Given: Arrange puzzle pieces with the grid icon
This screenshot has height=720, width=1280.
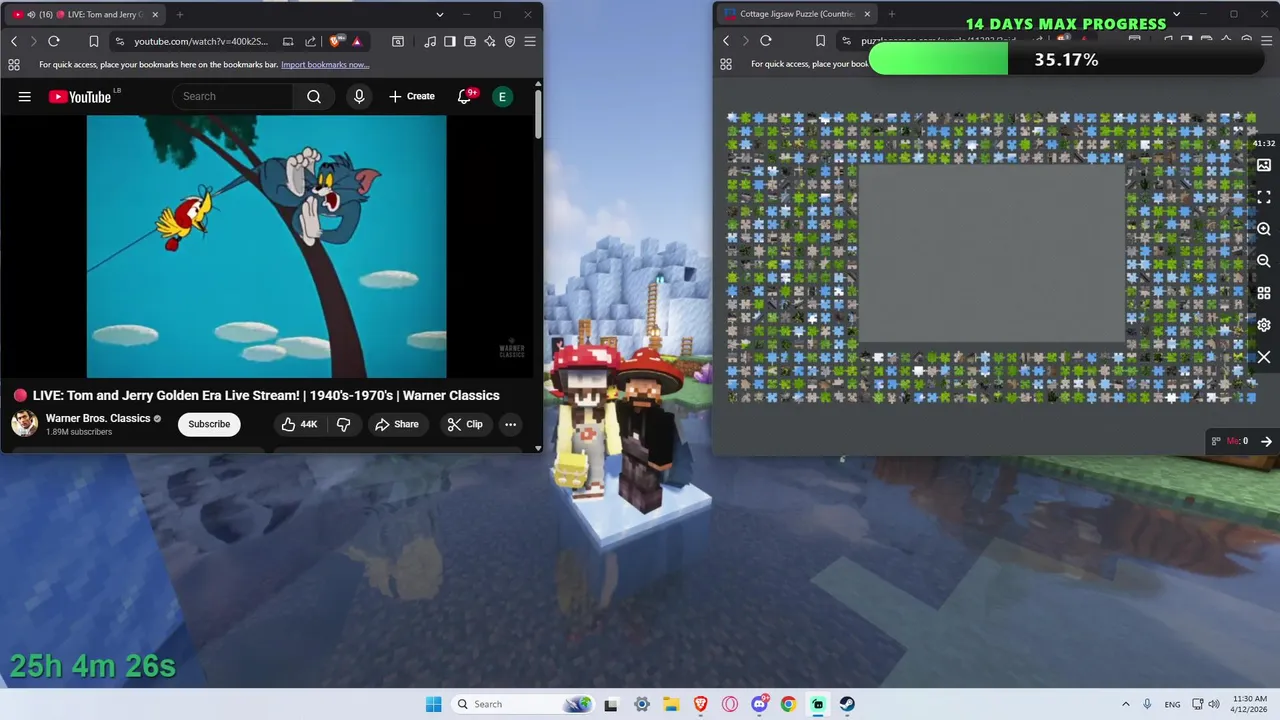Looking at the screenshot, I should click(x=1264, y=293).
